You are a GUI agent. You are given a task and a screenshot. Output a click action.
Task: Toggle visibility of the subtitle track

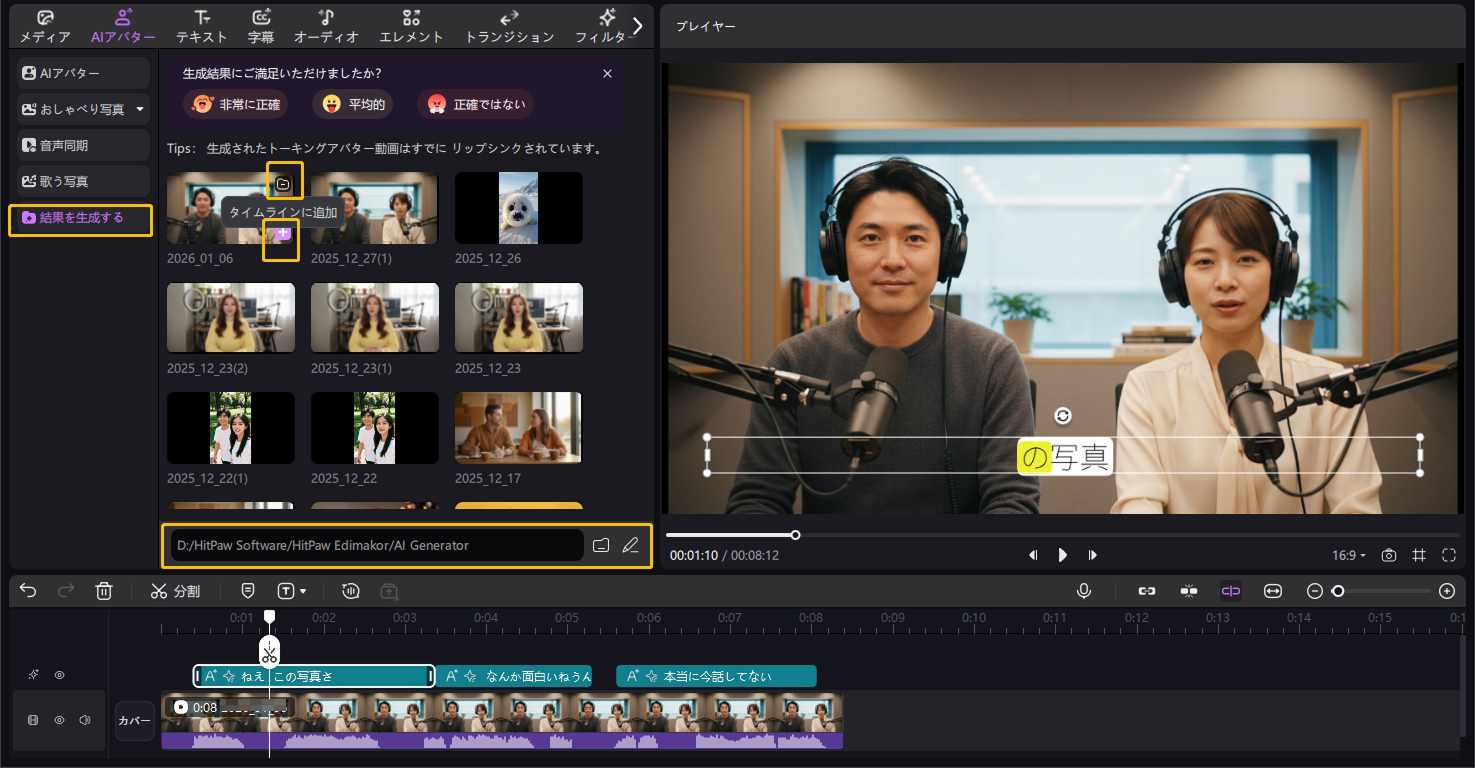[x=59, y=676]
